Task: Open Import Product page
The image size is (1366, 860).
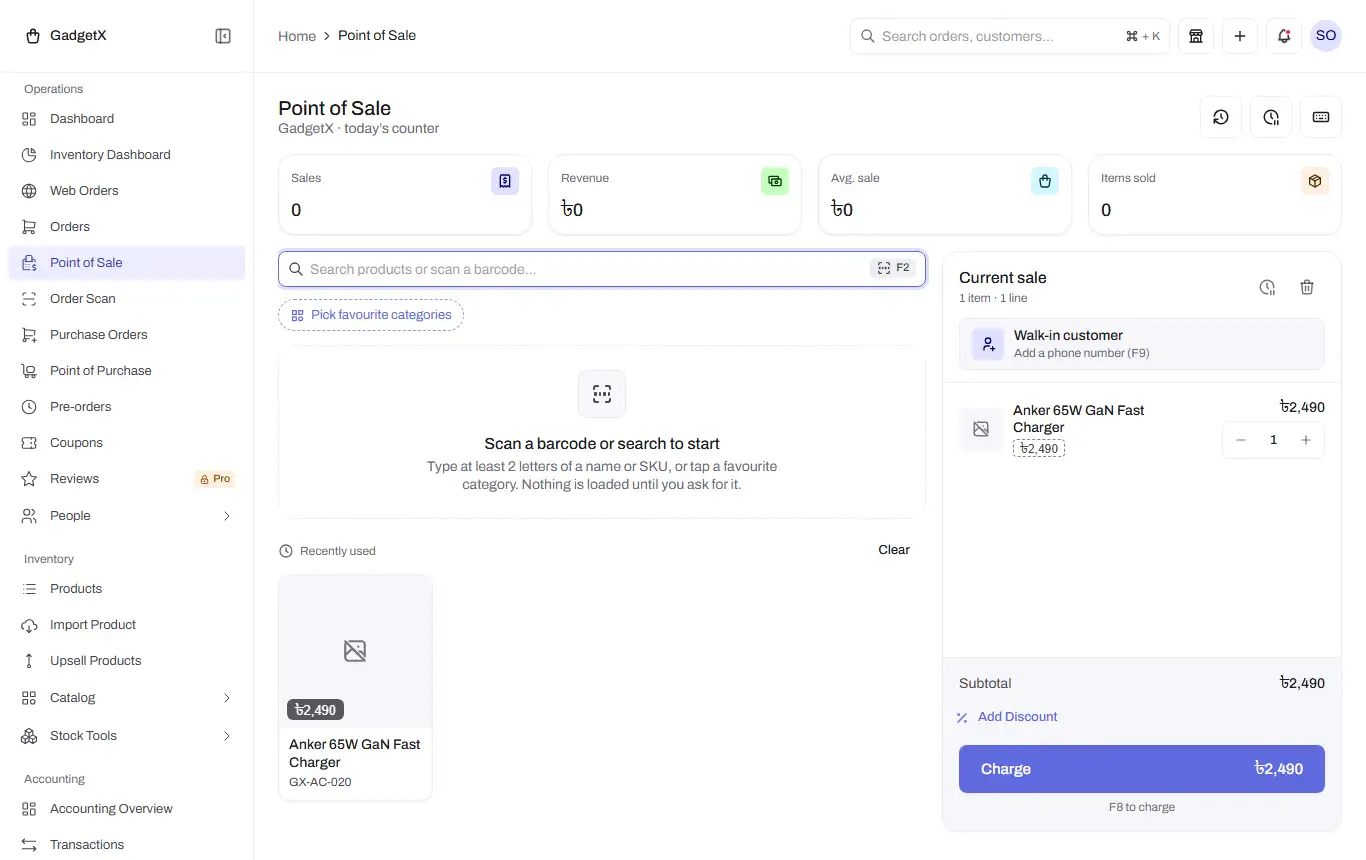Action: [x=126, y=625]
